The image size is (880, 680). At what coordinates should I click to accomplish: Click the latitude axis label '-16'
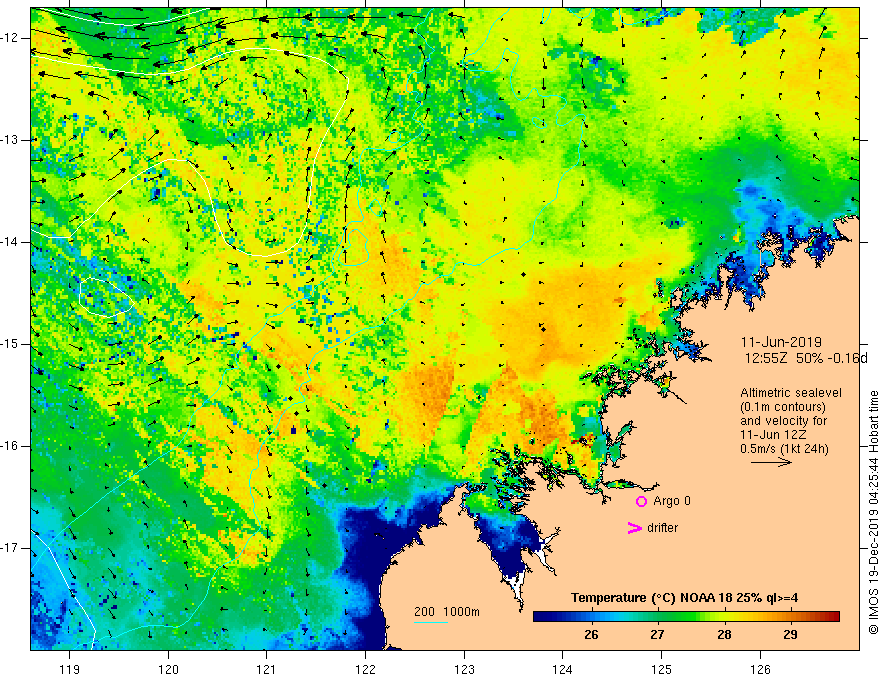[x=11, y=446]
